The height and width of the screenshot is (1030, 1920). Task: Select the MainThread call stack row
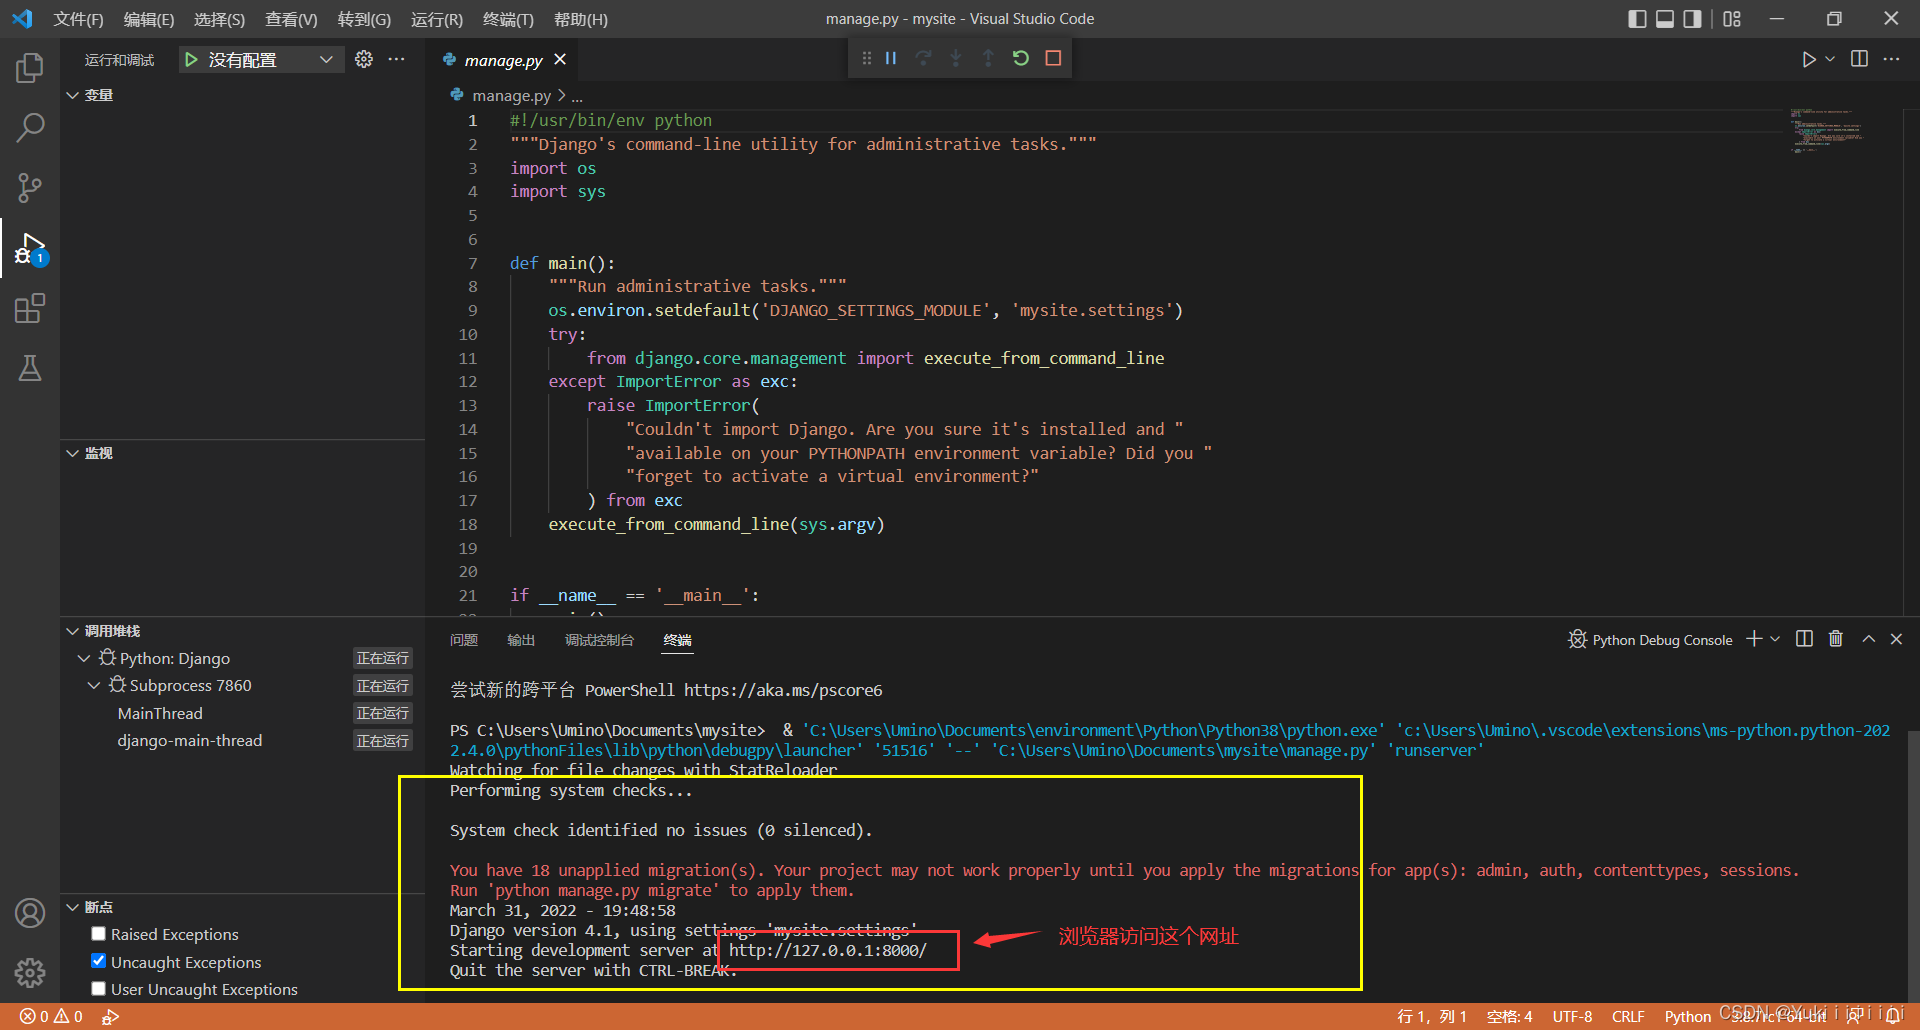point(241,713)
